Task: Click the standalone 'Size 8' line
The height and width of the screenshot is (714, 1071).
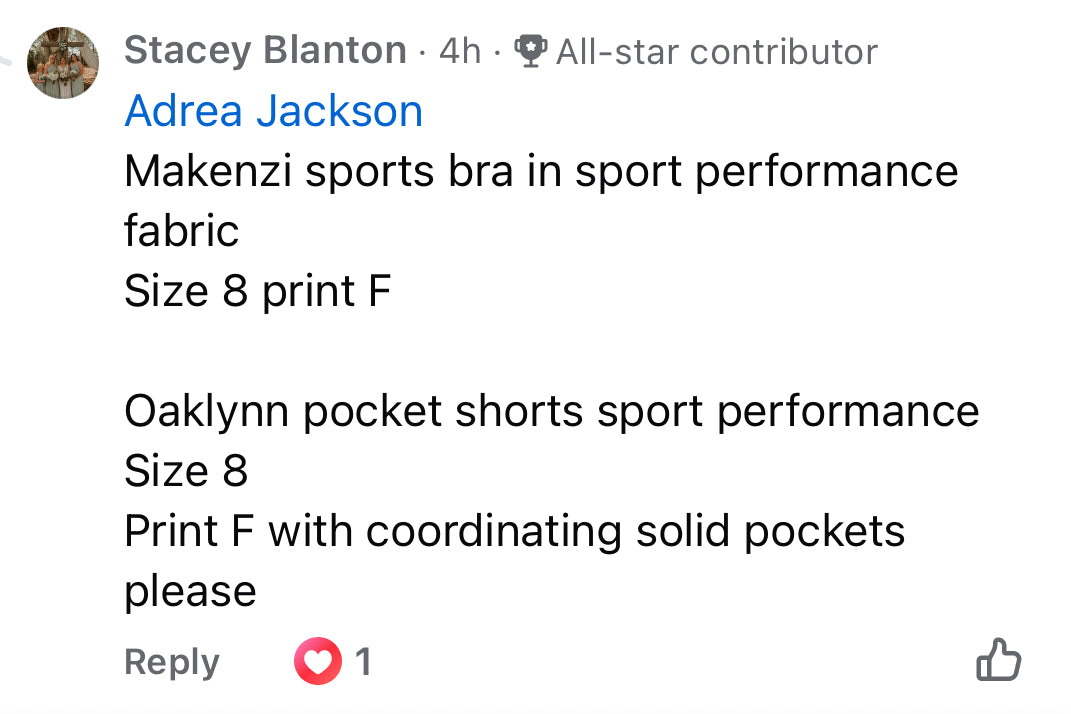Action: pyautogui.click(x=185, y=471)
